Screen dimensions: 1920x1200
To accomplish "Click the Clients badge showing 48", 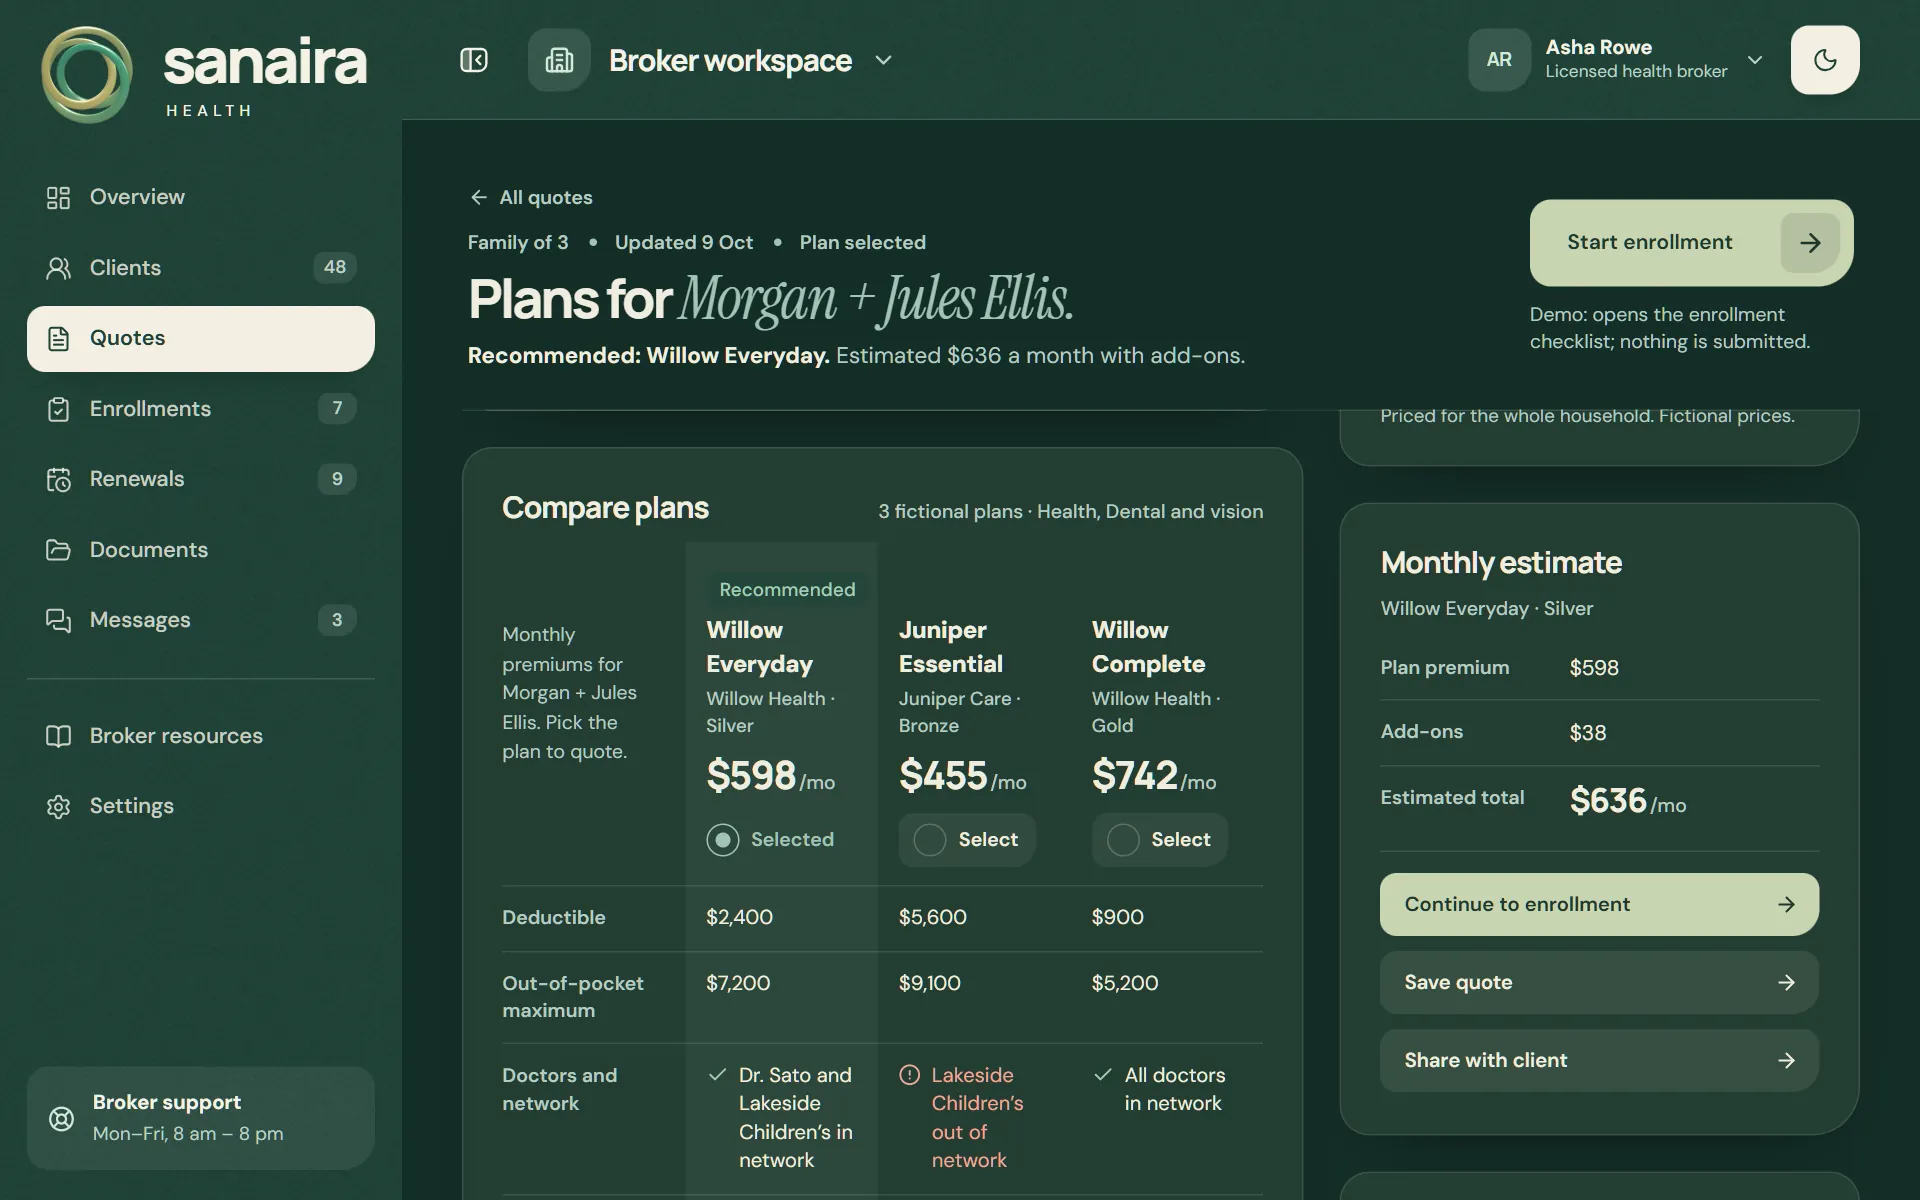I will point(335,267).
